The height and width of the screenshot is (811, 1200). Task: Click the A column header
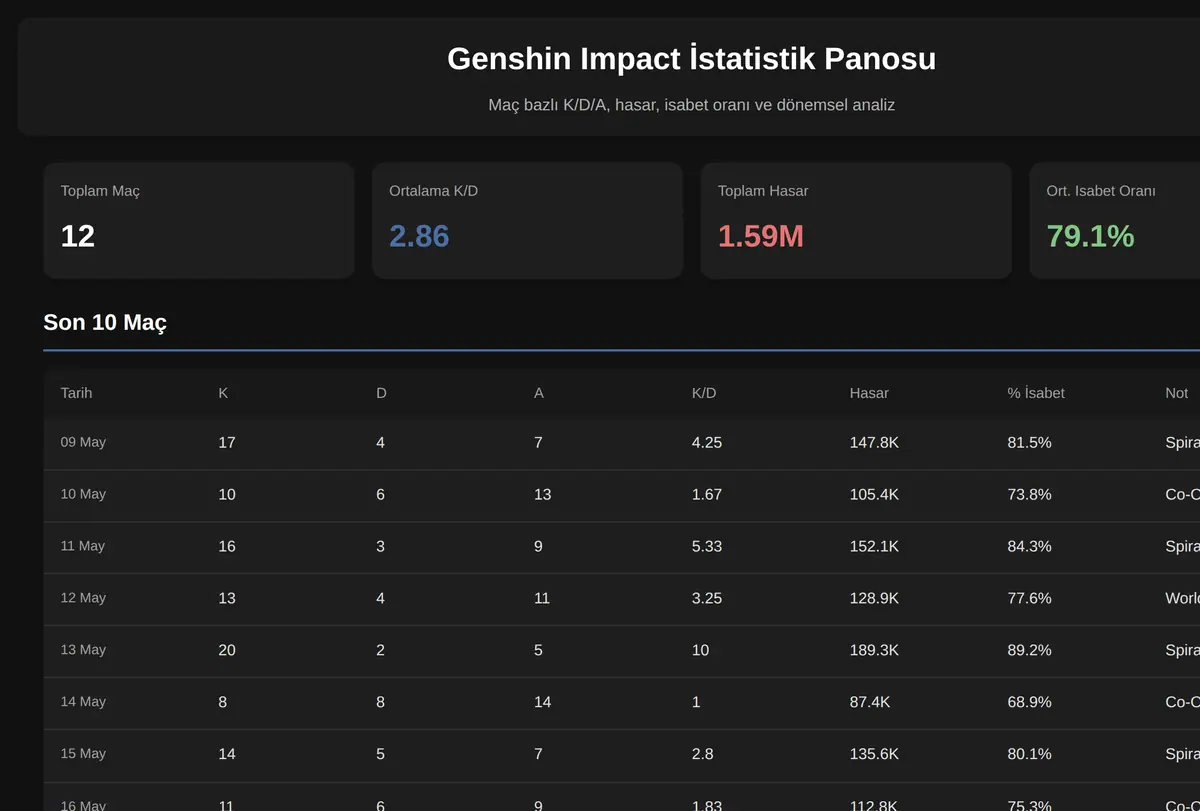point(539,393)
